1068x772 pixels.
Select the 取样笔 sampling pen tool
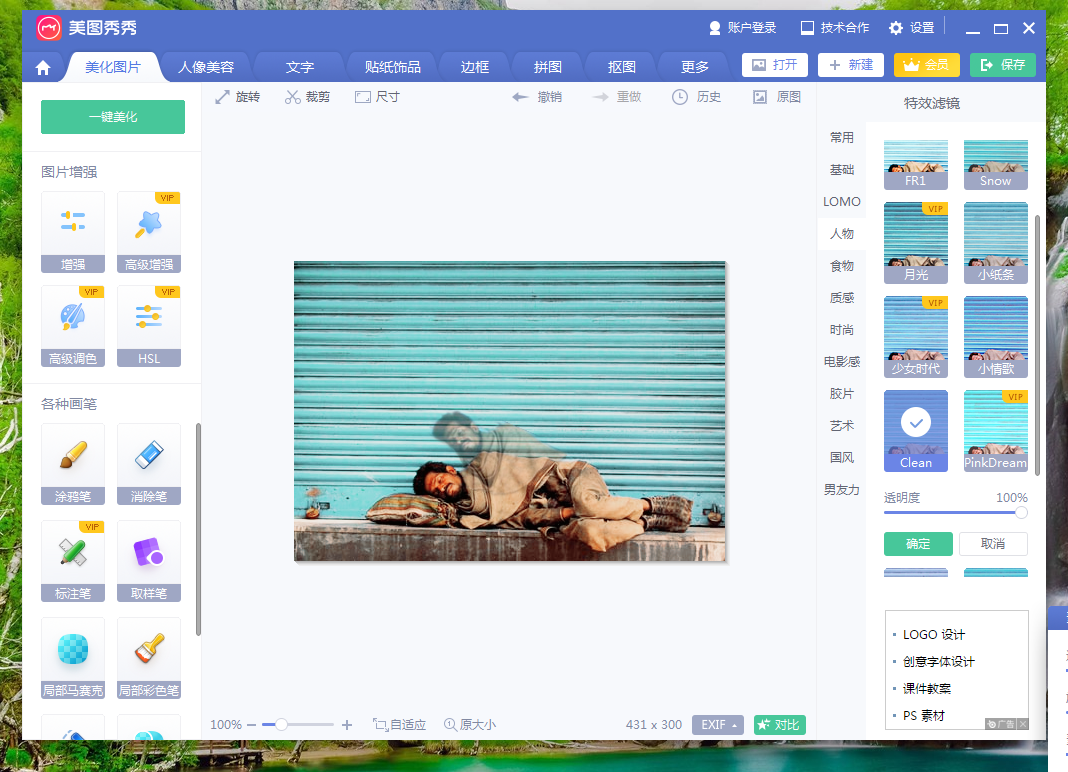click(x=148, y=562)
